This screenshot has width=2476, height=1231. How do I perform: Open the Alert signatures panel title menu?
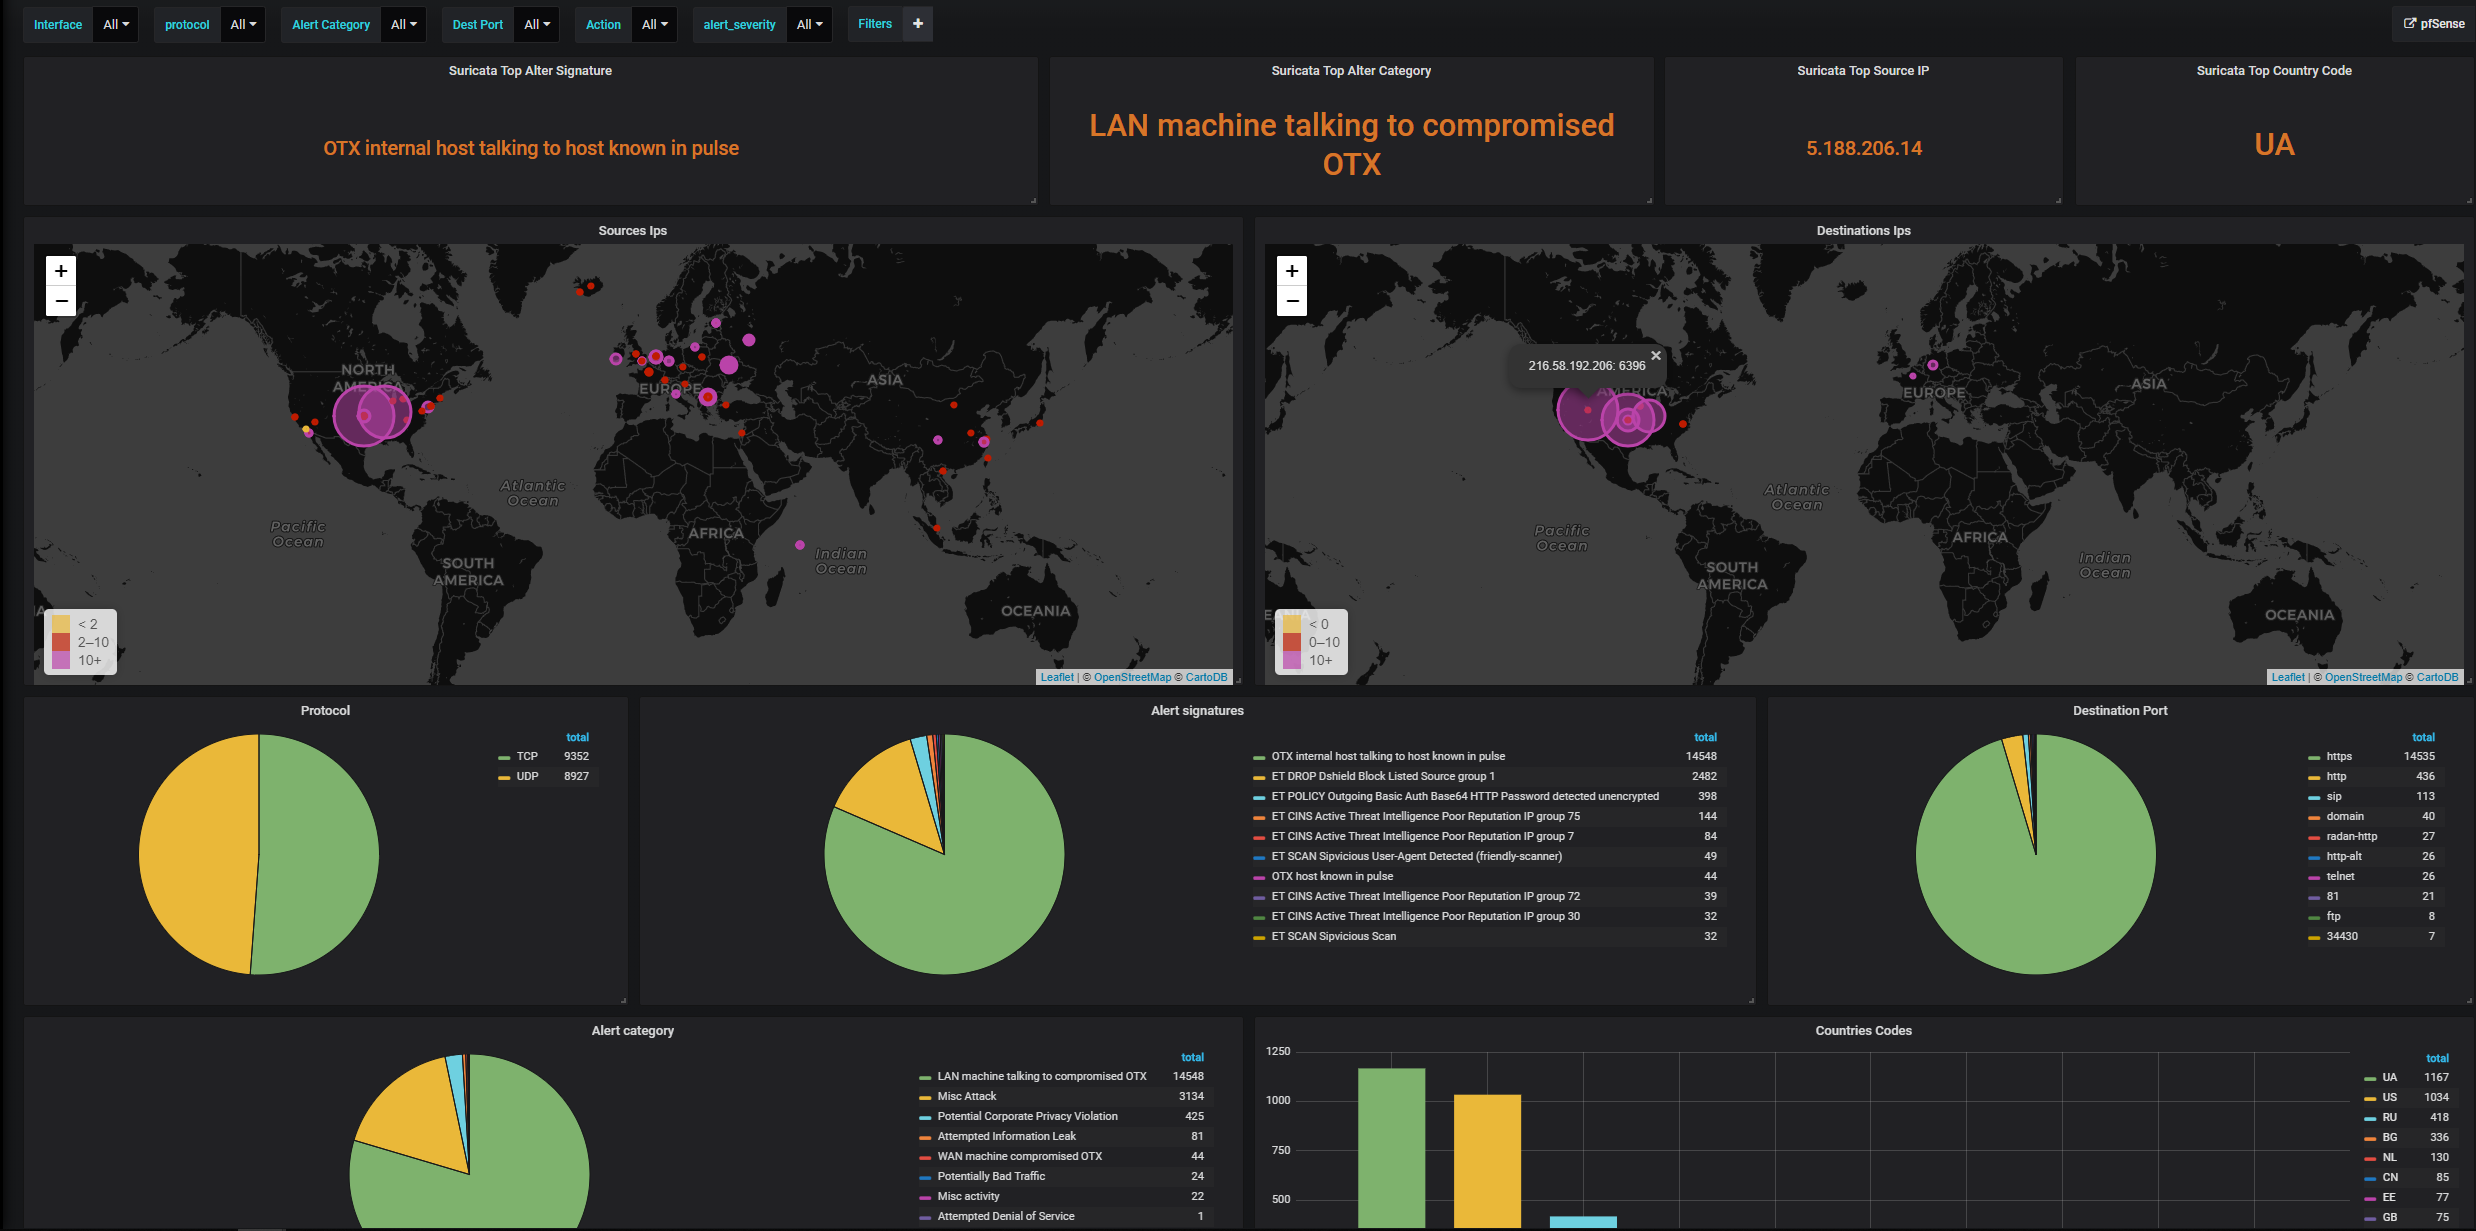(1197, 711)
